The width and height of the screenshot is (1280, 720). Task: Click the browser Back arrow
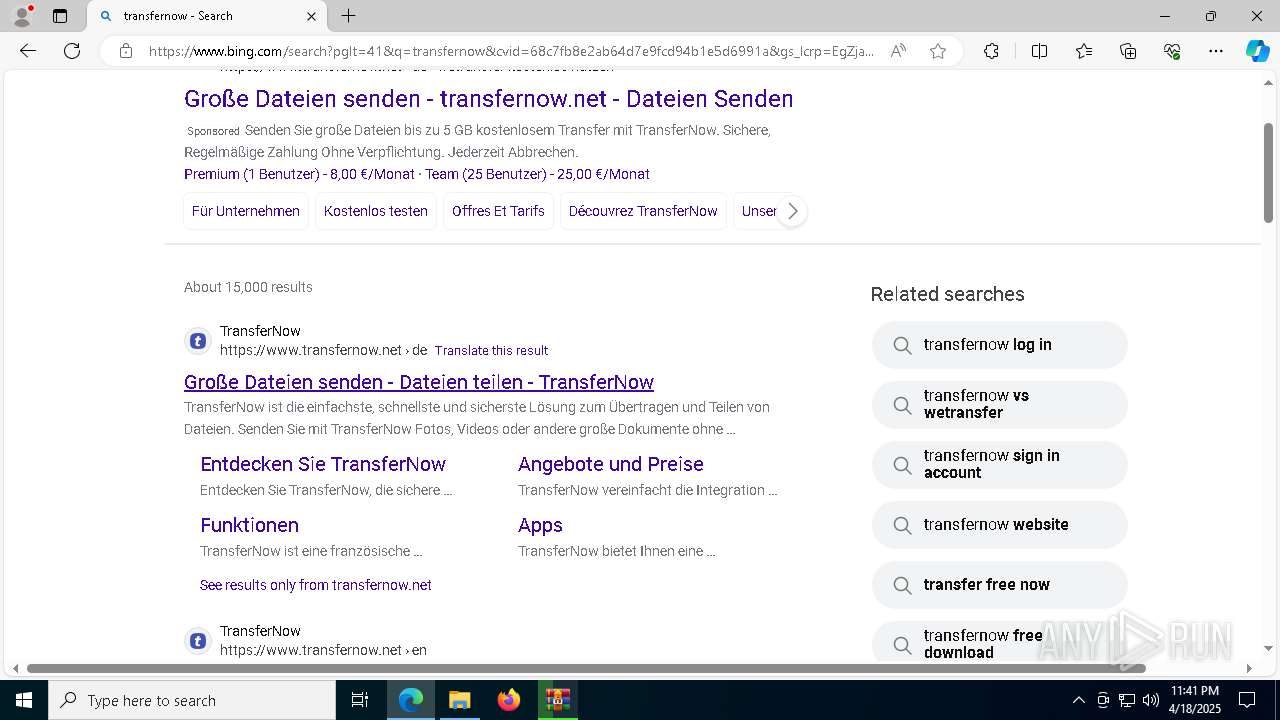click(x=28, y=51)
